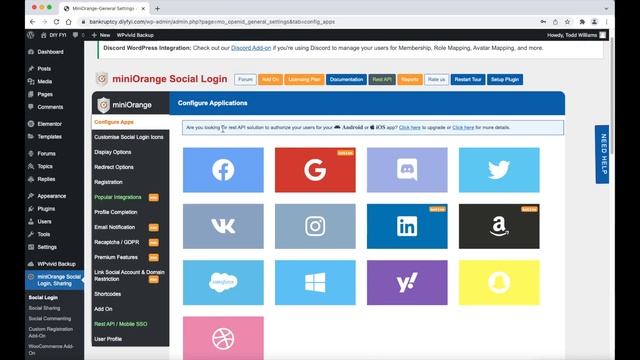Screen dimensions: 640x360
Task: Open the Discord app configuration tile
Action: [x=407, y=170]
